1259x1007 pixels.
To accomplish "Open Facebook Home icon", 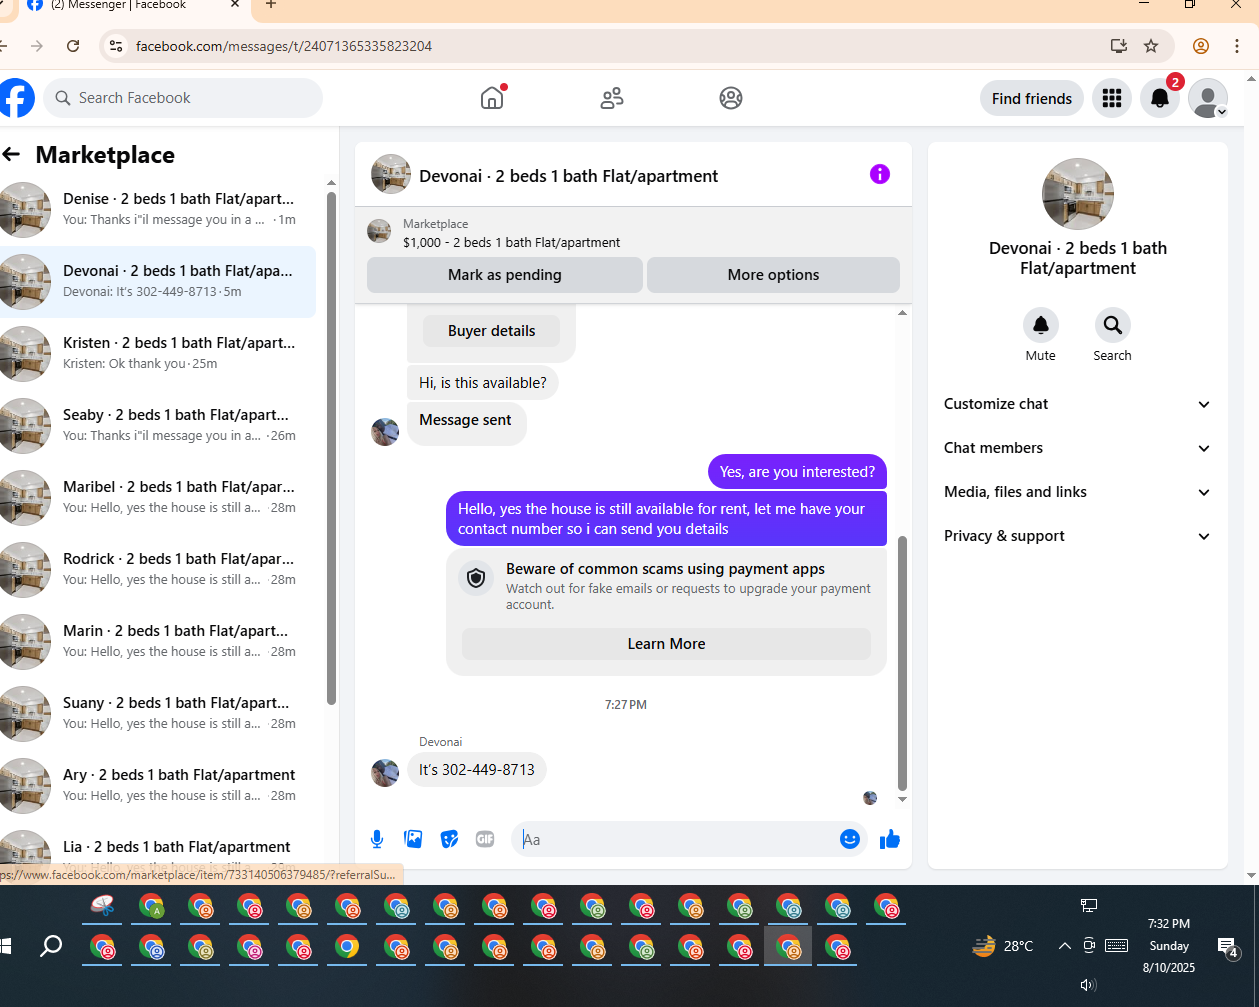I will (492, 98).
